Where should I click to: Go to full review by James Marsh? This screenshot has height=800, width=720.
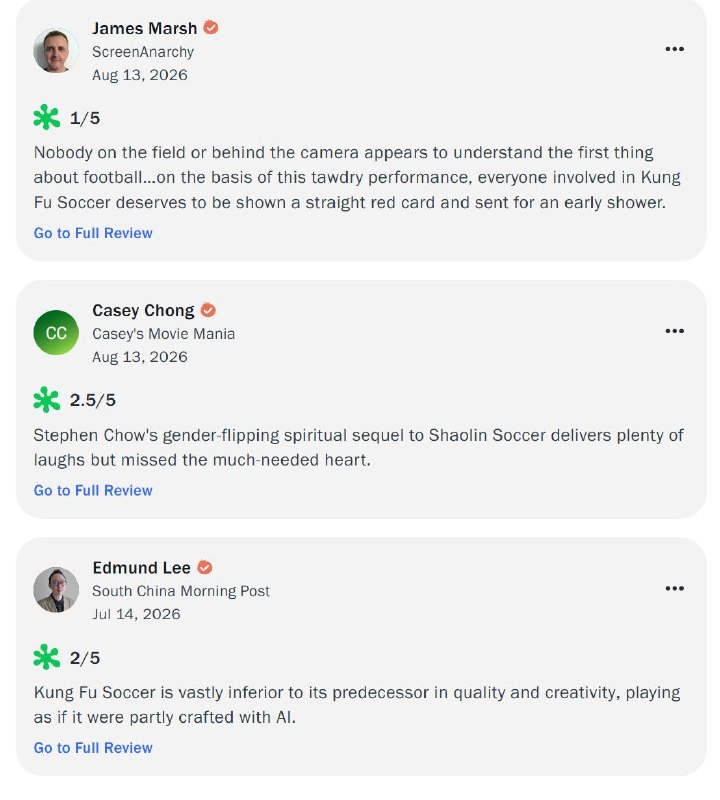click(93, 233)
